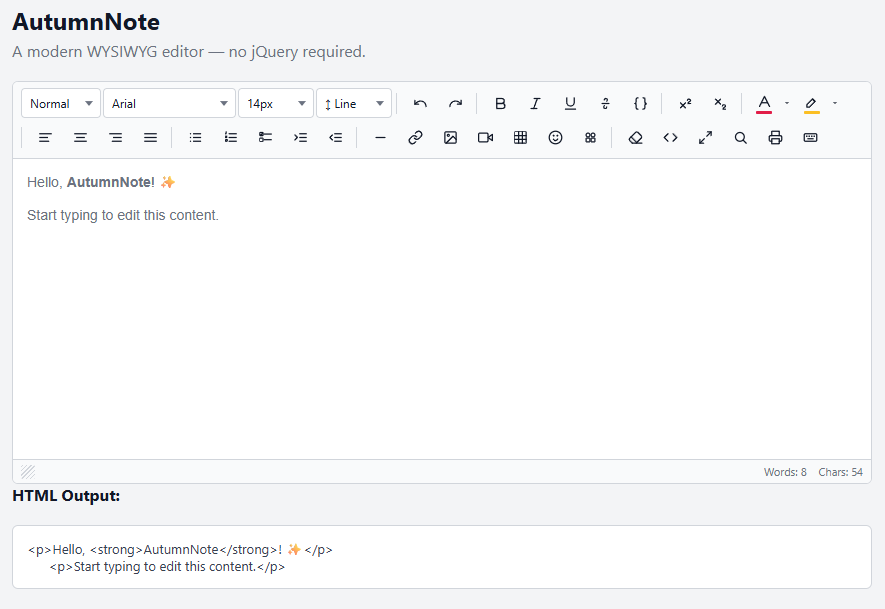This screenshot has height=609, width=885.
Task: Open highlight color picker arrow
Action: coord(835,104)
